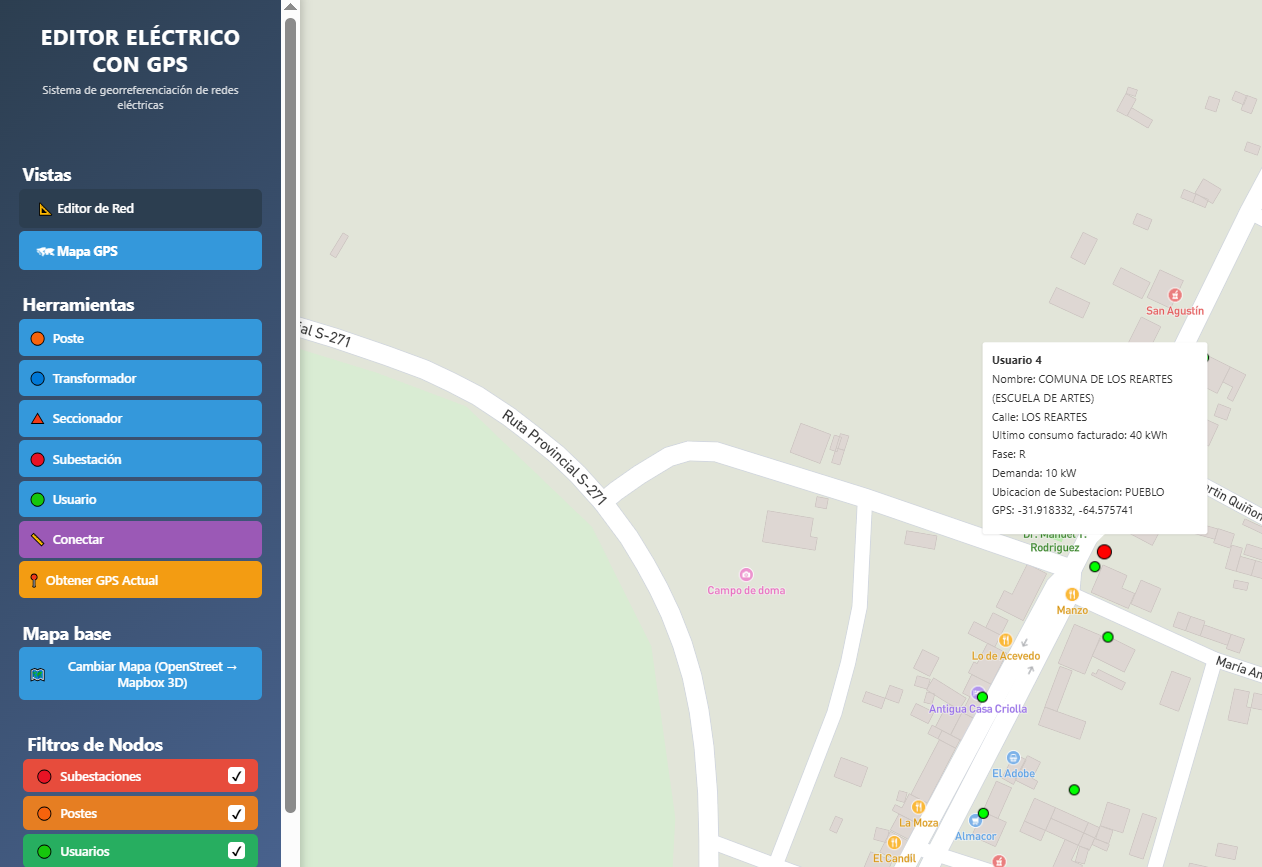The width and height of the screenshot is (1262, 867).
Task: Select the Poste tool
Action: (x=140, y=338)
